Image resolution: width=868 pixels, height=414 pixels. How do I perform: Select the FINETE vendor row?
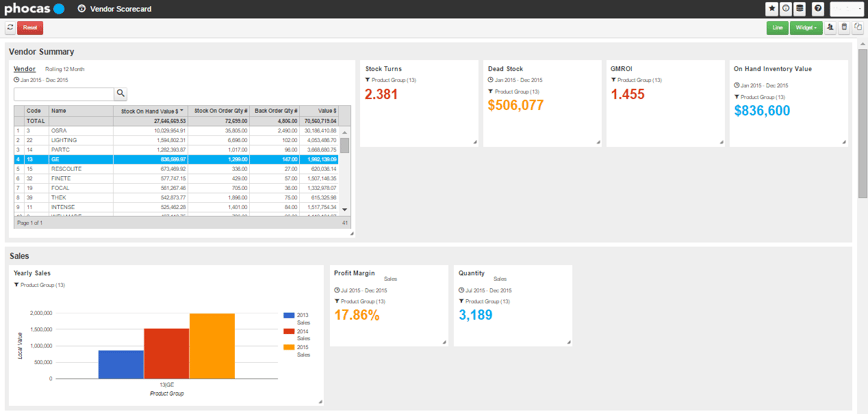point(175,179)
